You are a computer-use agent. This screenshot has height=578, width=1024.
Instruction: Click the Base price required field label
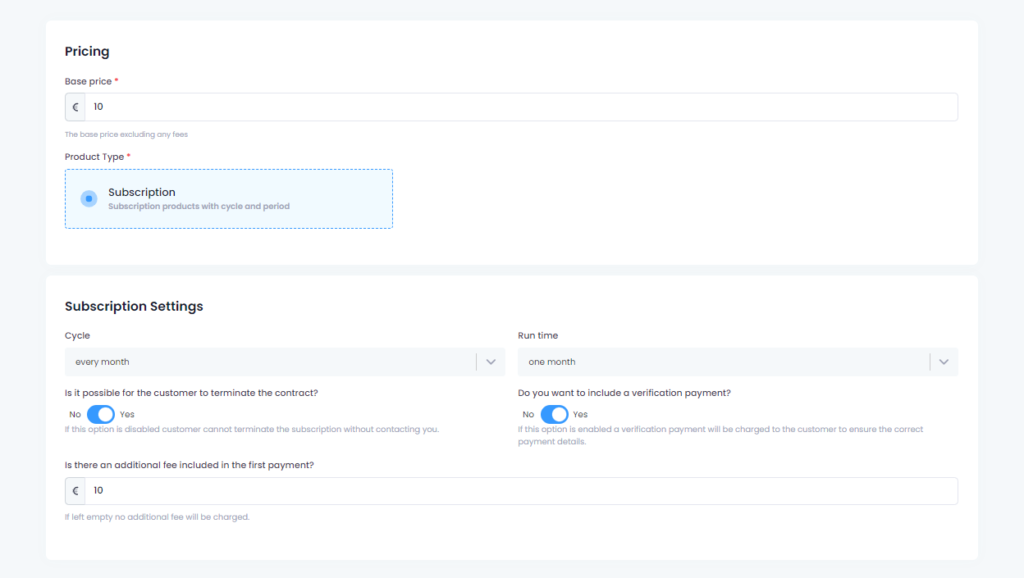89,81
